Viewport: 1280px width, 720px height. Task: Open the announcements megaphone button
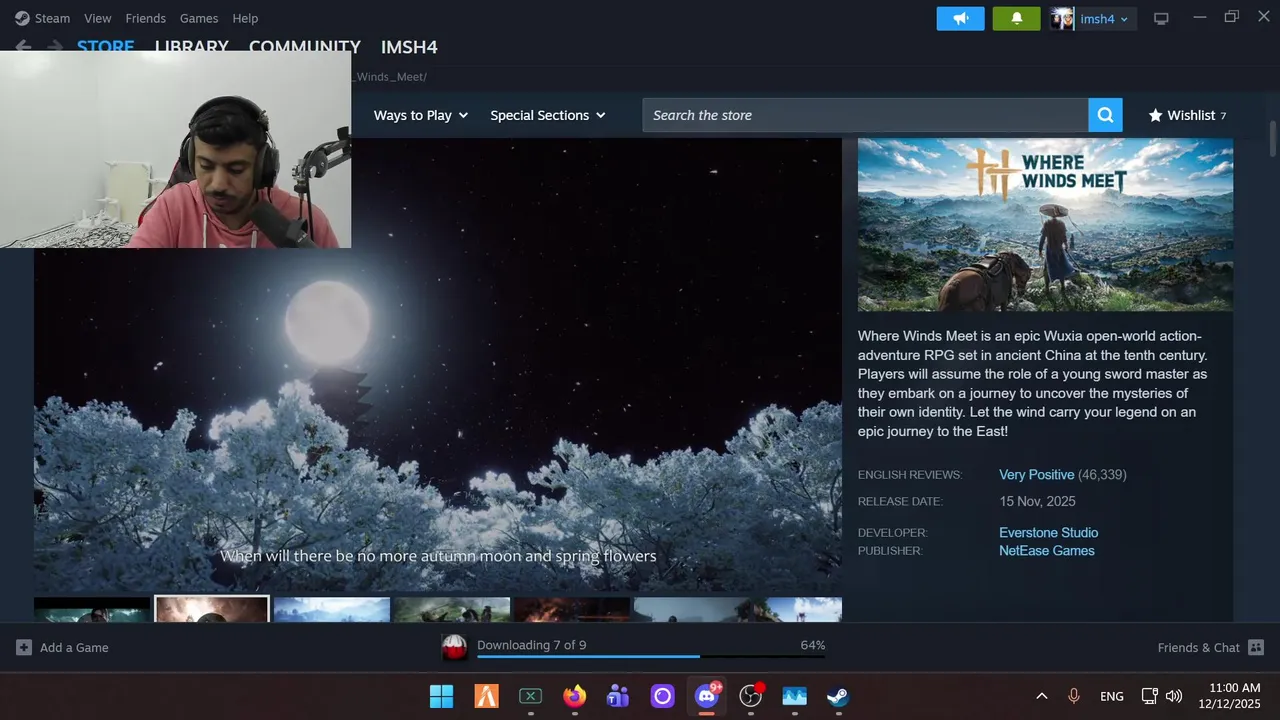961,18
